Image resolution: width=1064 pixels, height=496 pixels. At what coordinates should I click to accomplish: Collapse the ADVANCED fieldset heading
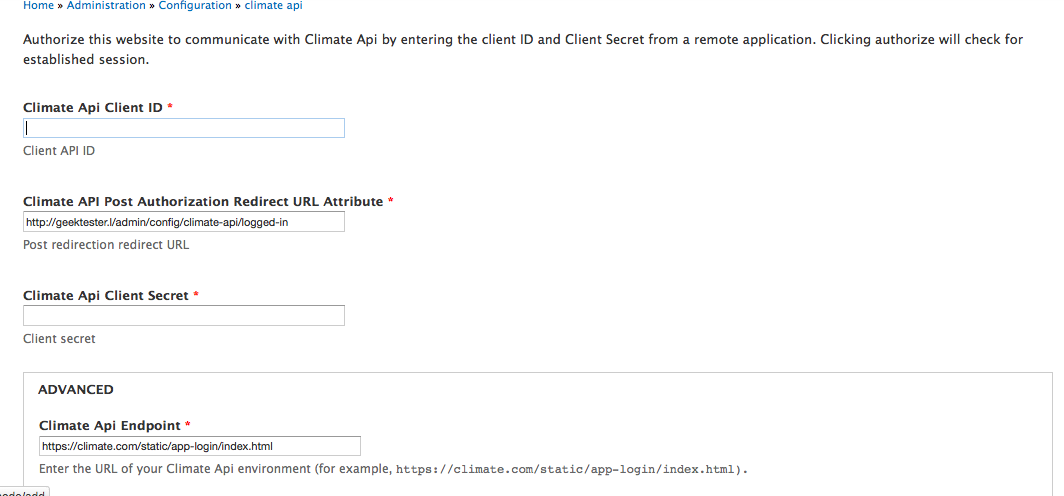coord(76,389)
